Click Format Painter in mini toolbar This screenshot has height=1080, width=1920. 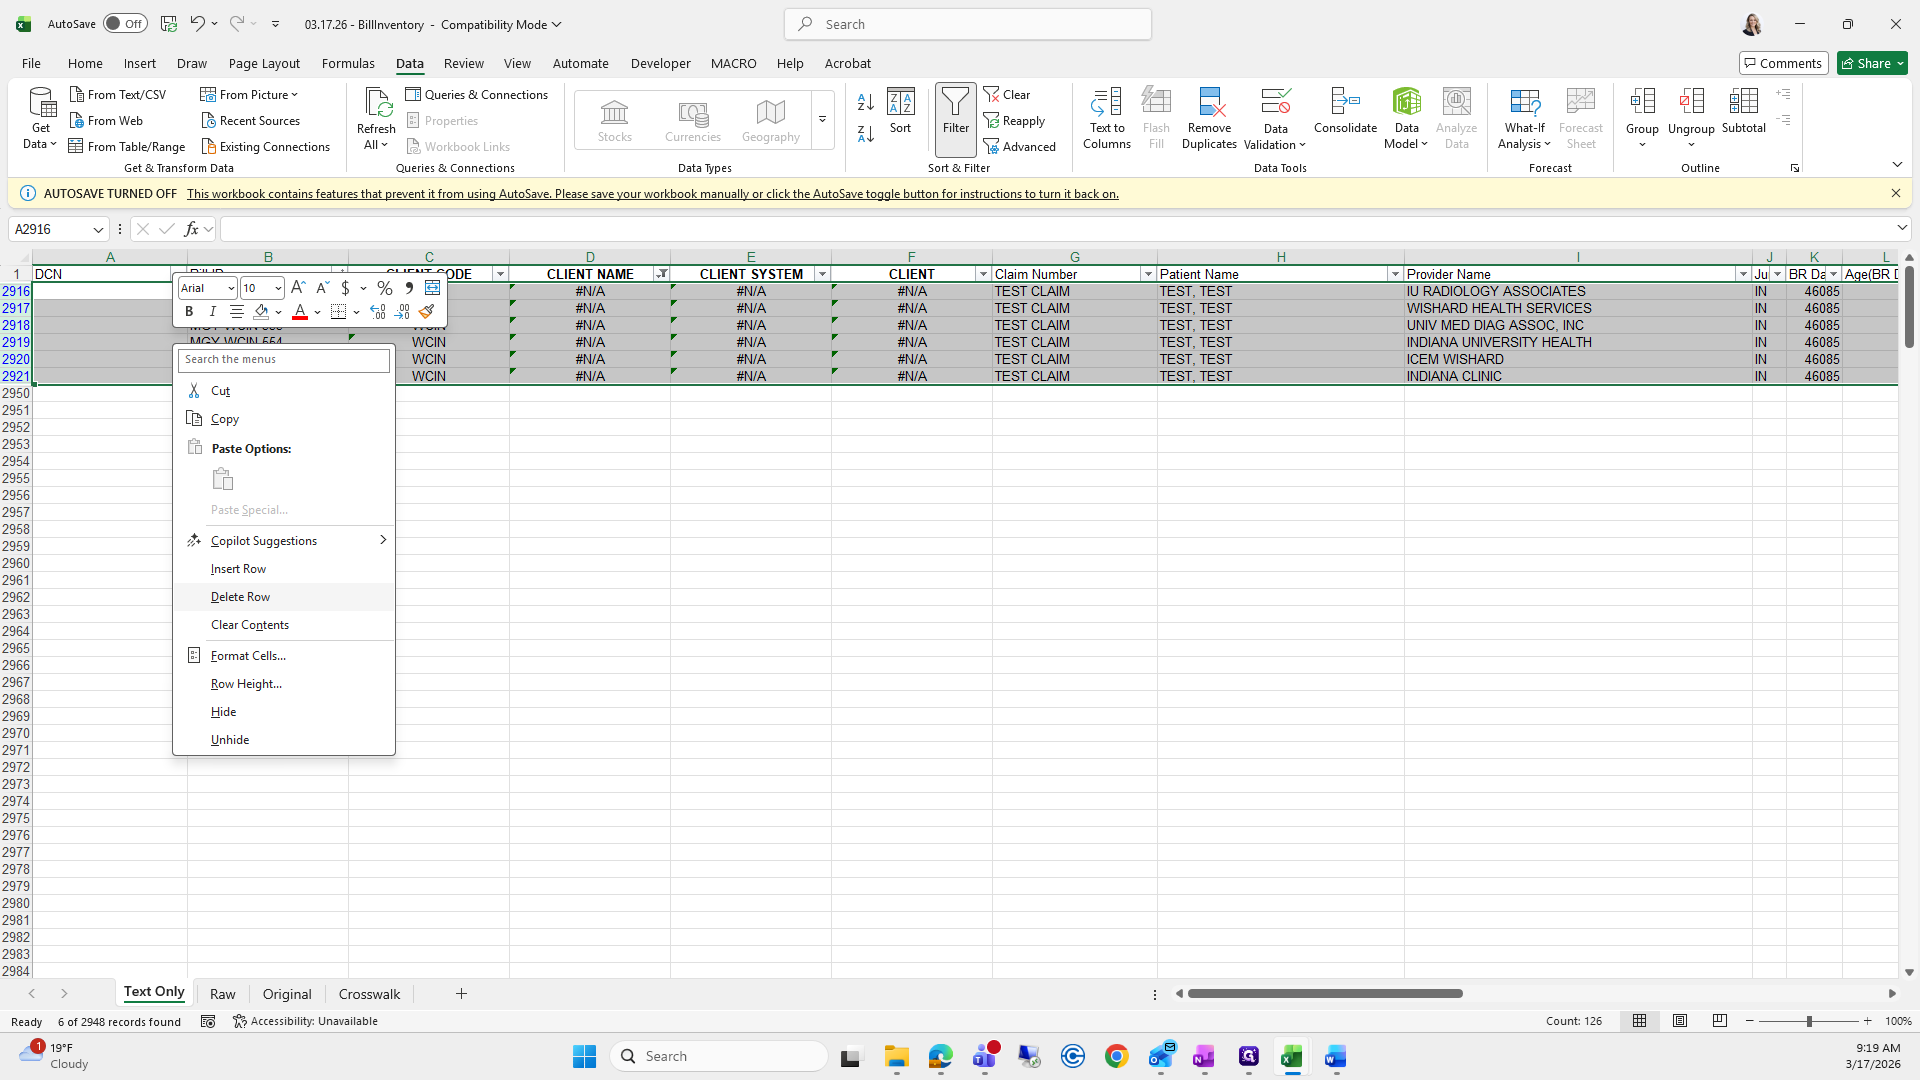(427, 312)
